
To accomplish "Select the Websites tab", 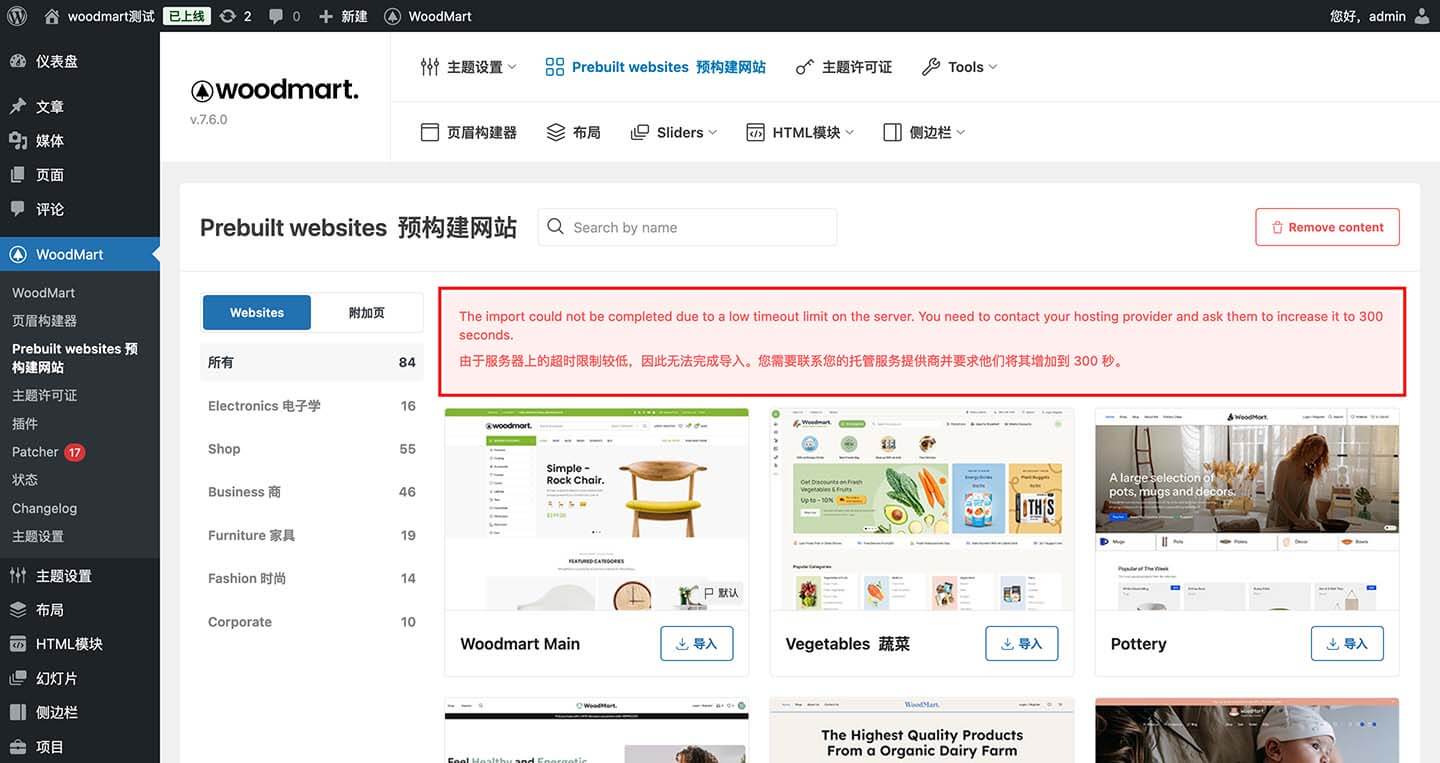I will point(257,312).
